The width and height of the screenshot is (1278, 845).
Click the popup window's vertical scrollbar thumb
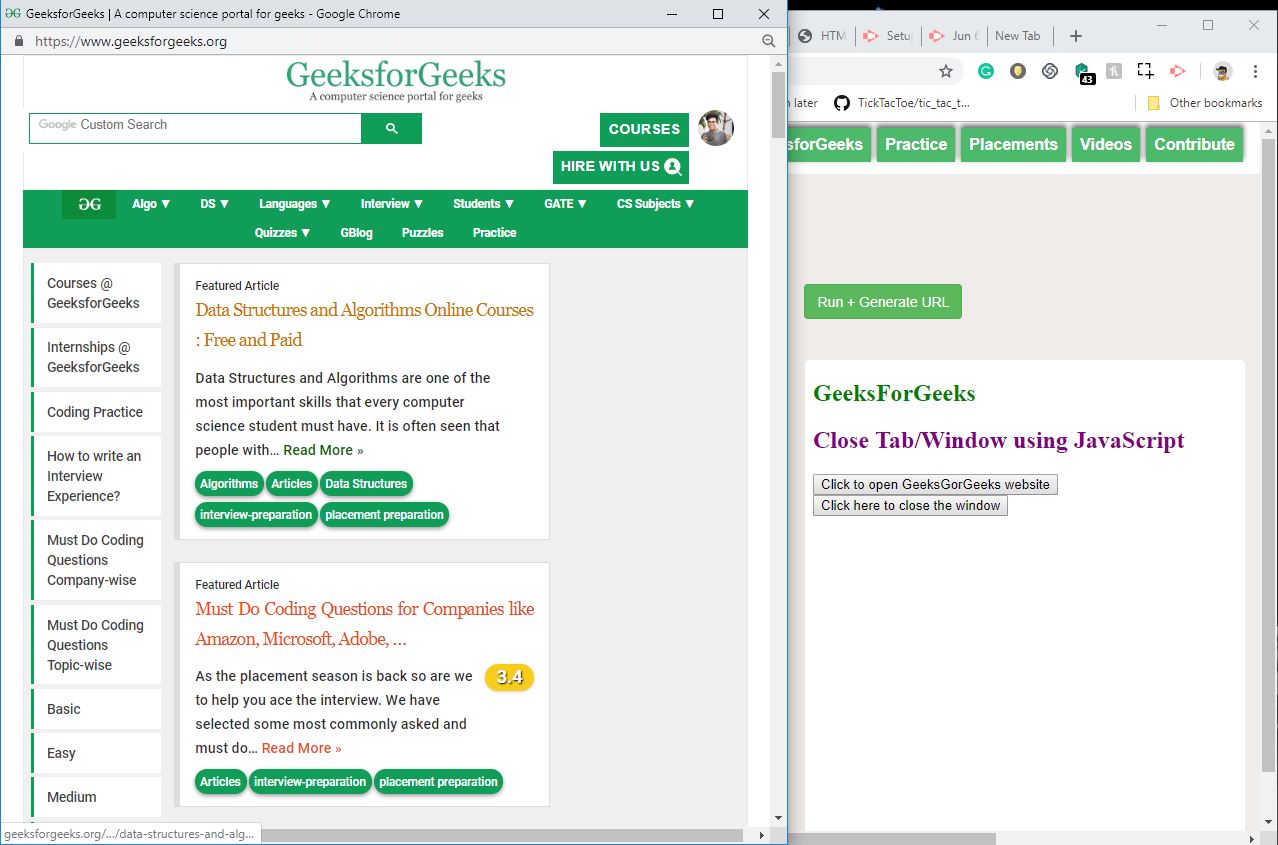click(778, 105)
